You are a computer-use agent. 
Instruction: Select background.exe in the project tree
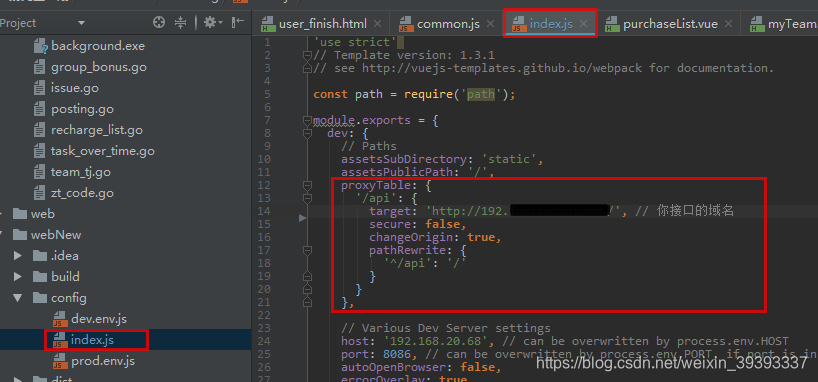click(x=98, y=46)
